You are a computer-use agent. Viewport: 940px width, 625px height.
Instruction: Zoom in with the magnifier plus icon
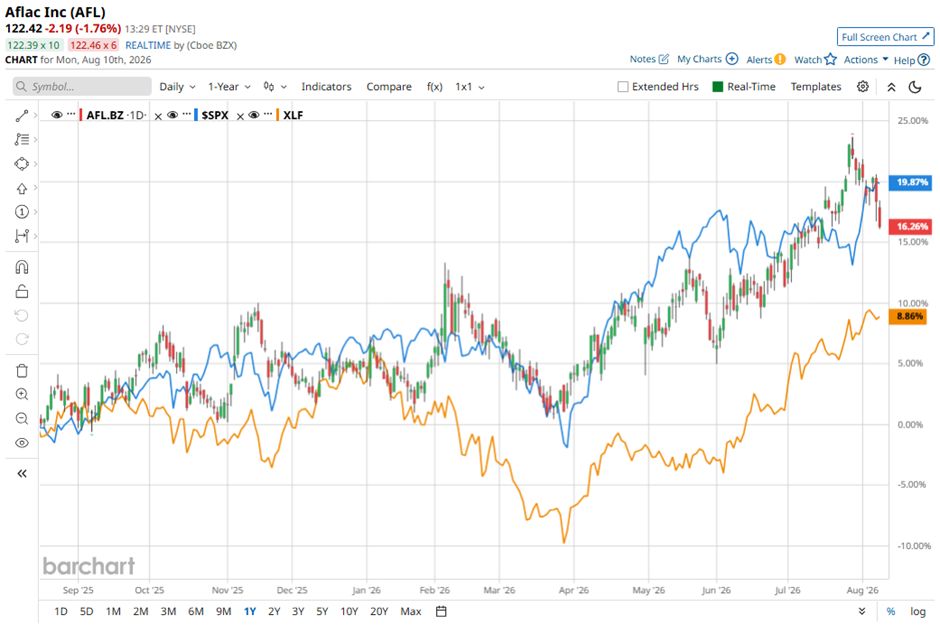pyautogui.click(x=22, y=394)
